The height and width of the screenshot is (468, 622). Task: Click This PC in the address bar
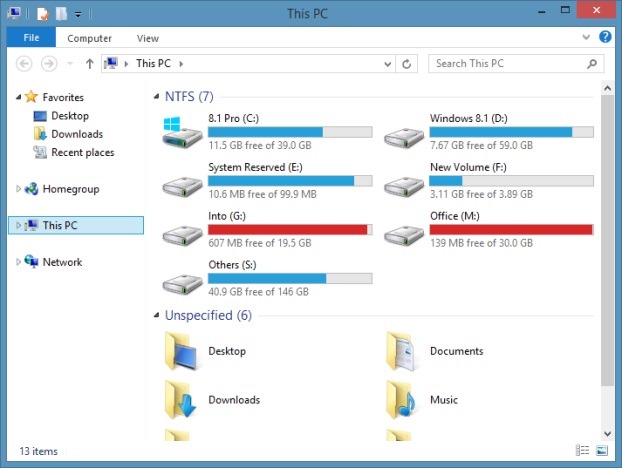click(153, 63)
